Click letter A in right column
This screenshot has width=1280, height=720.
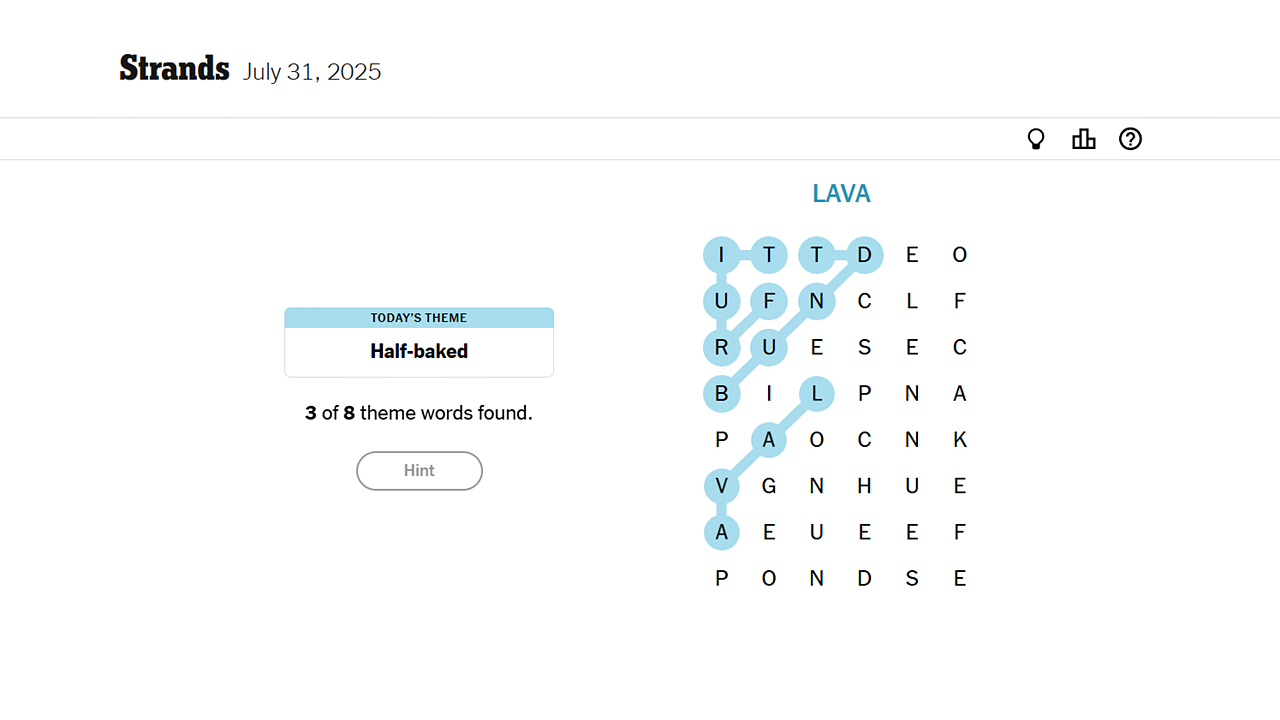tap(959, 394)
